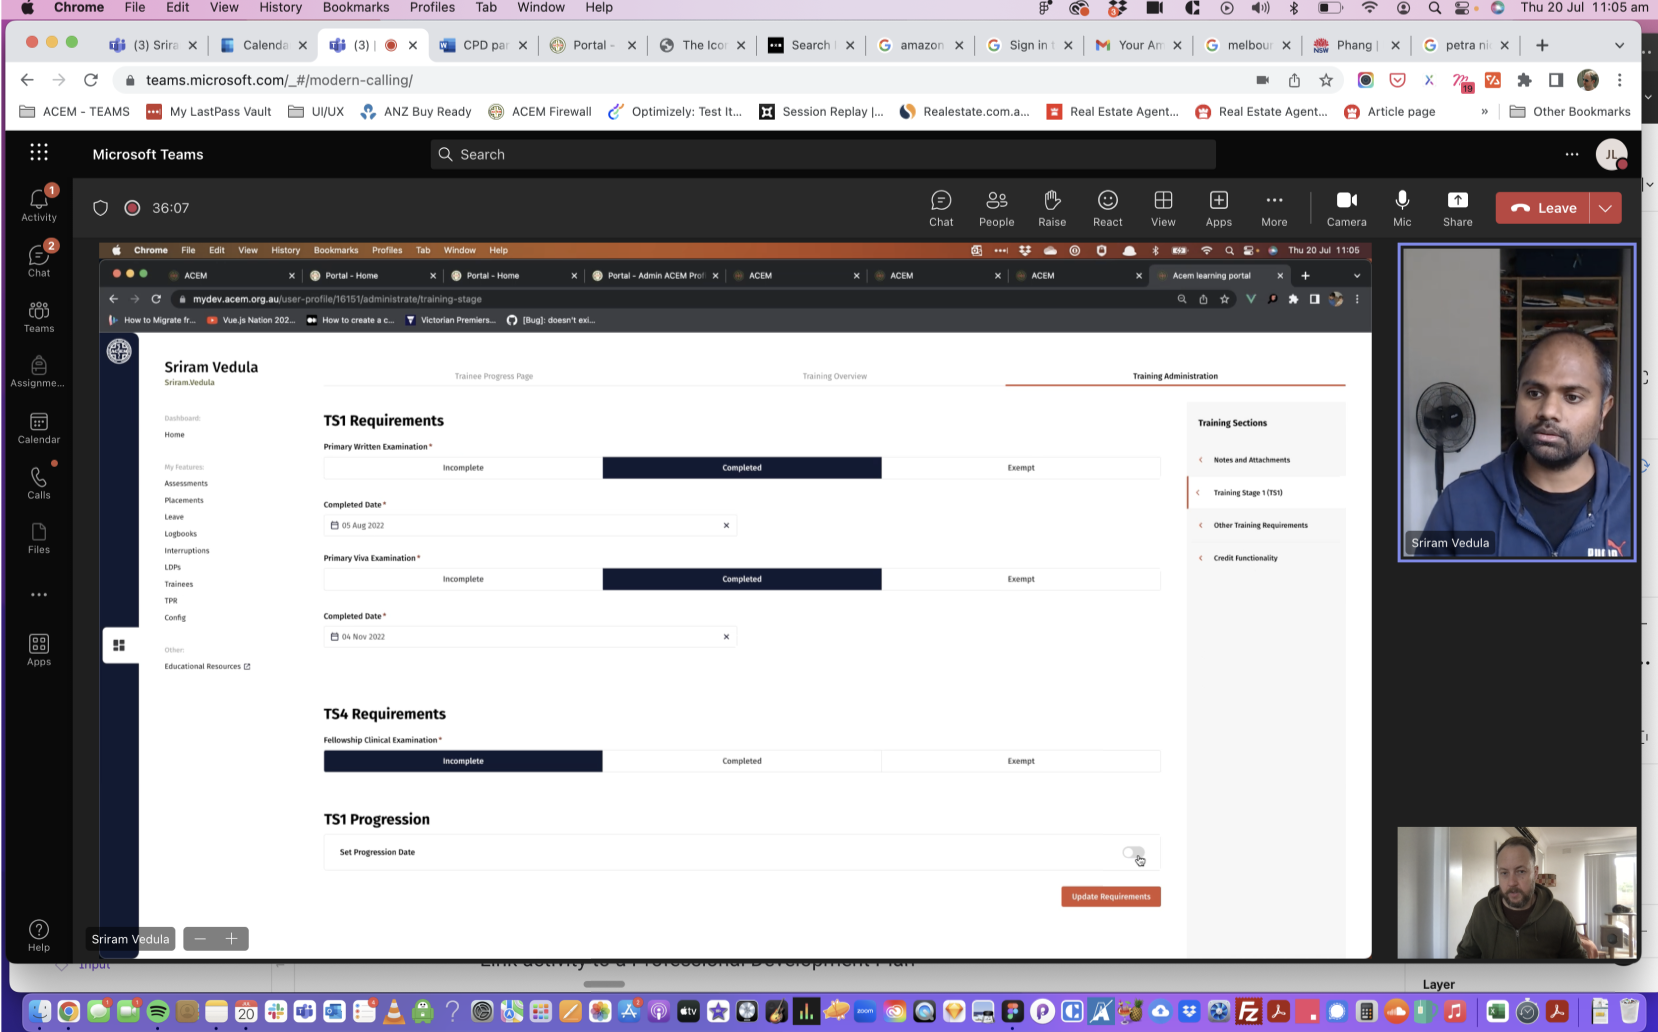Screen dimensions: 1658x1032
Task: Open the React emoji menu
Action: [1107, 208]
